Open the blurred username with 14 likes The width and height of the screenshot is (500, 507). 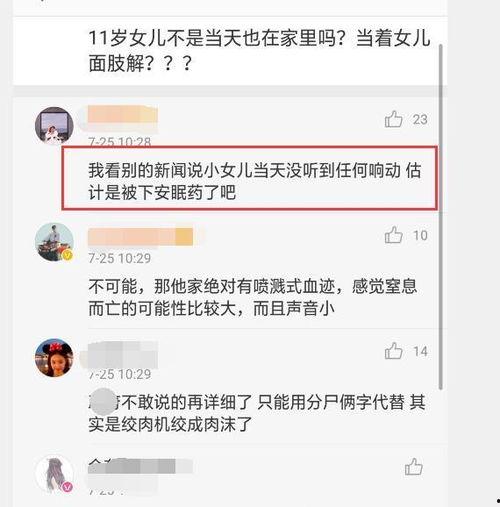pos(122,354)
